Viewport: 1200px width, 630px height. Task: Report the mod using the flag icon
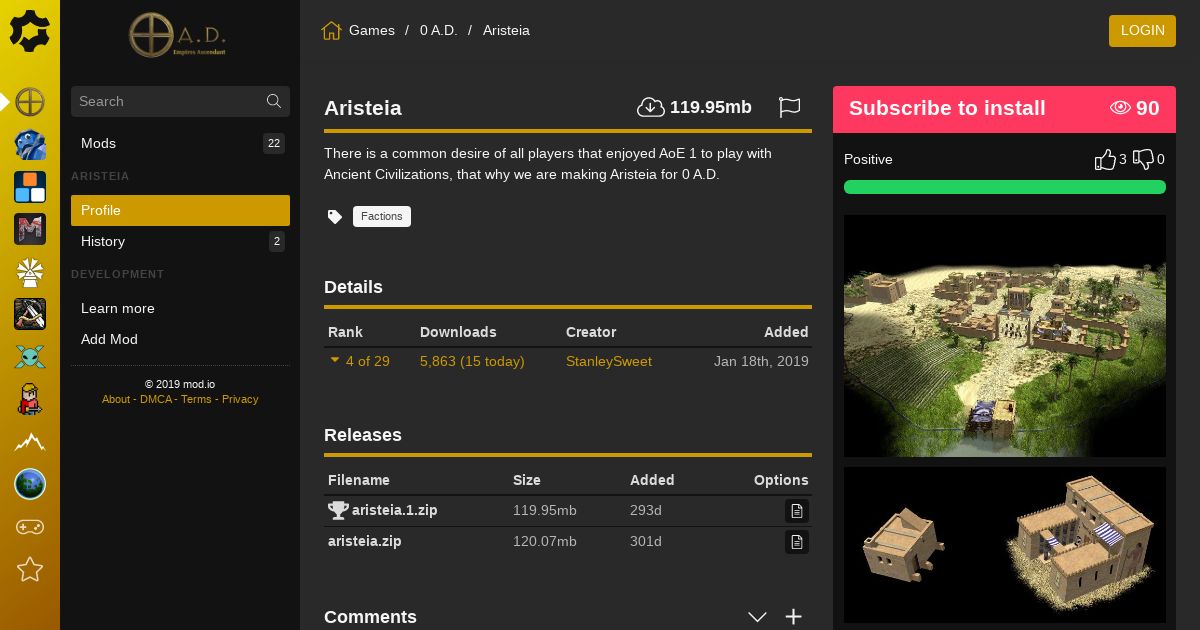790,107
